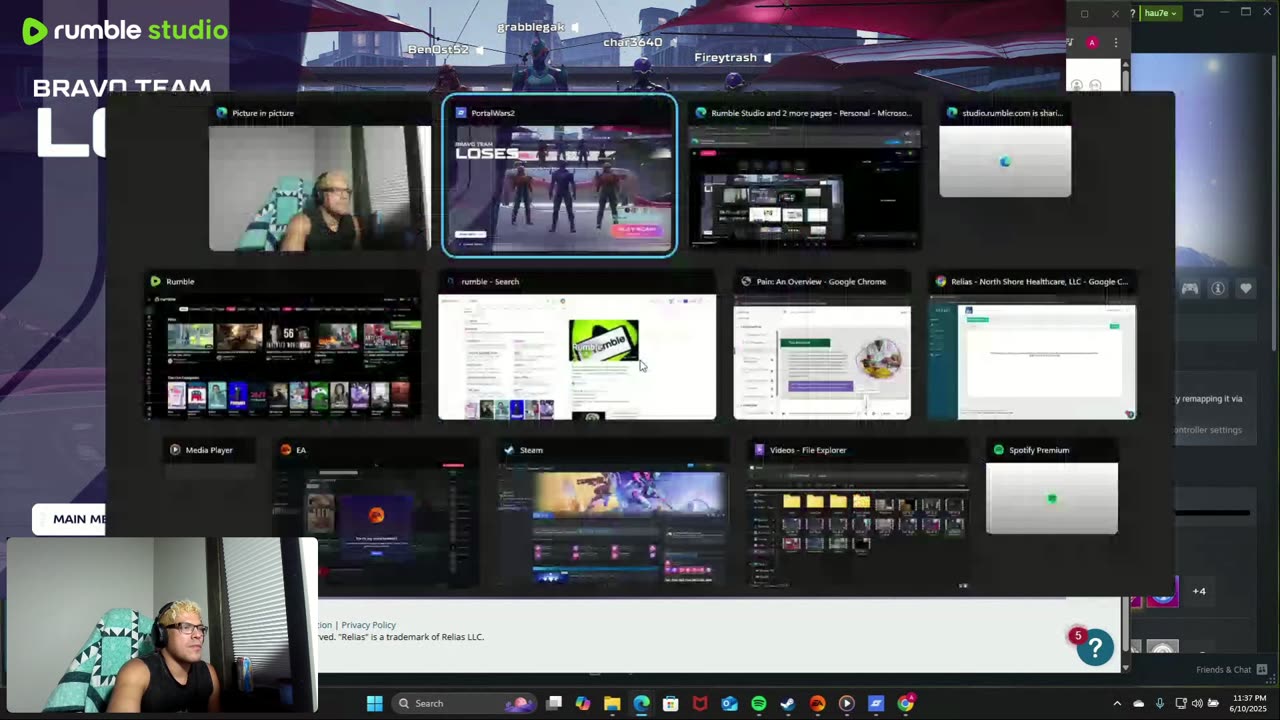Open the rumble - Search window
This screenshot has width=1280, height=720.
click(x=577, y=346)
